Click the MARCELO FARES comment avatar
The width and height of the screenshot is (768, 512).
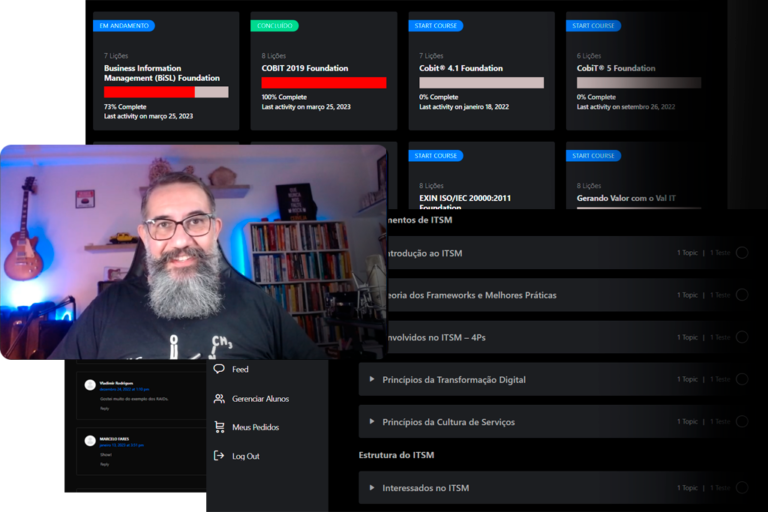coord(90,440)
